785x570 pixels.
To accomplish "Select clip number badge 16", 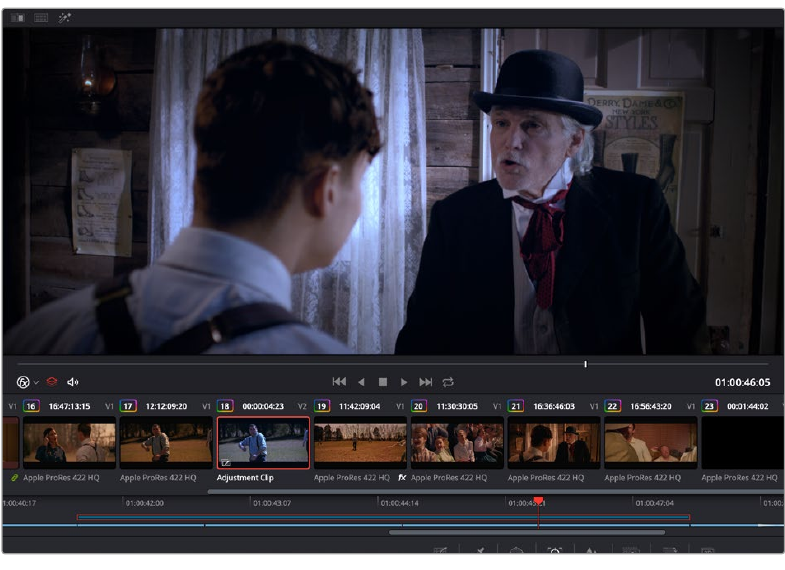I will (31, 406).
